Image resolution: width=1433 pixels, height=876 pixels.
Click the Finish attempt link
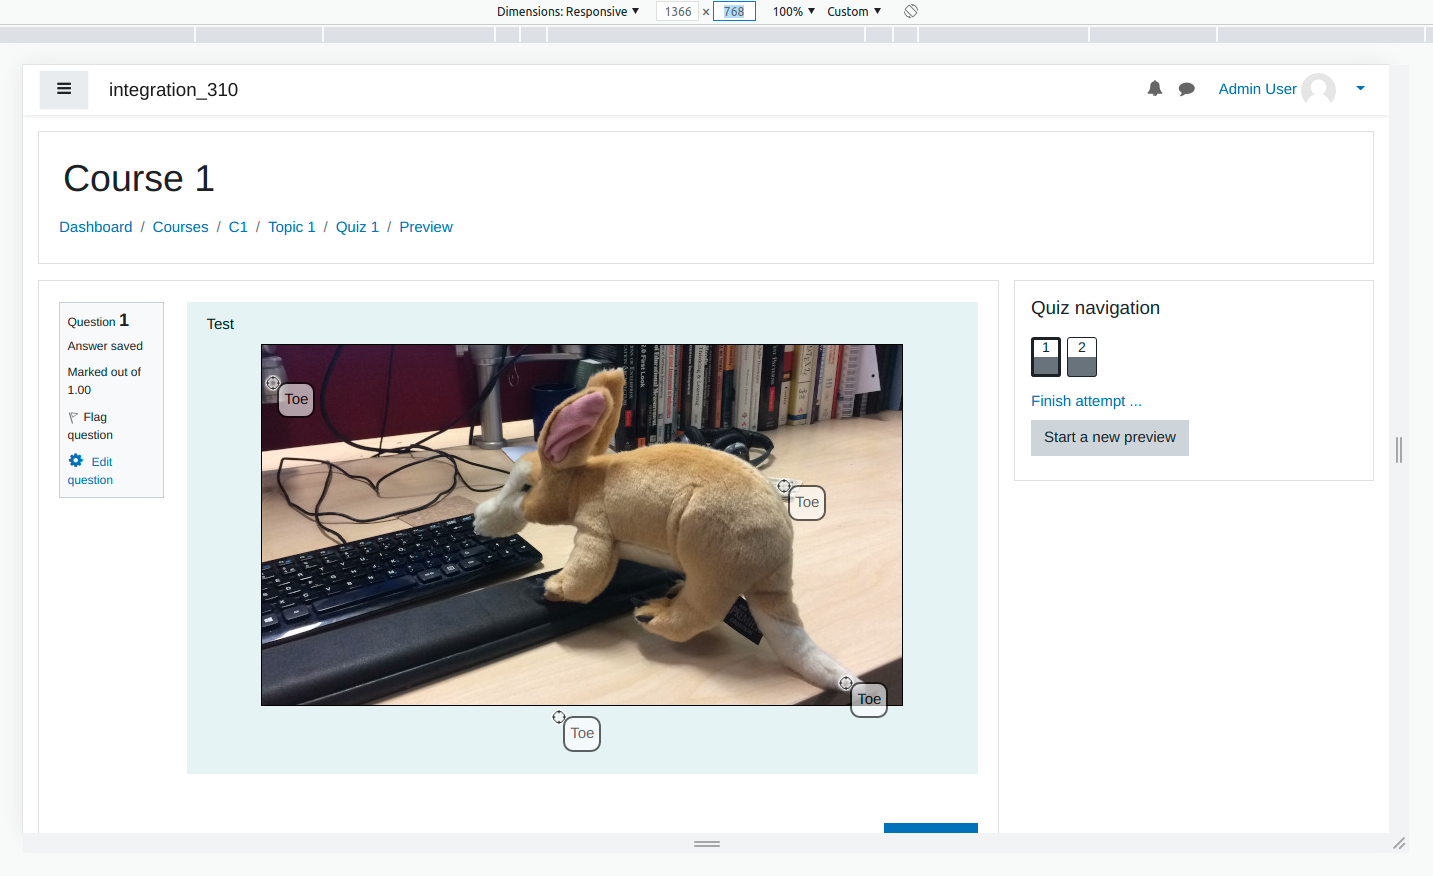[1086, 401]
